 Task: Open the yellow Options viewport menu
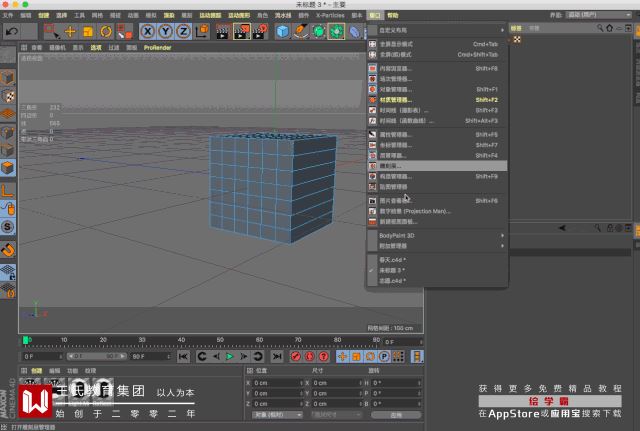tap(96, 48)
